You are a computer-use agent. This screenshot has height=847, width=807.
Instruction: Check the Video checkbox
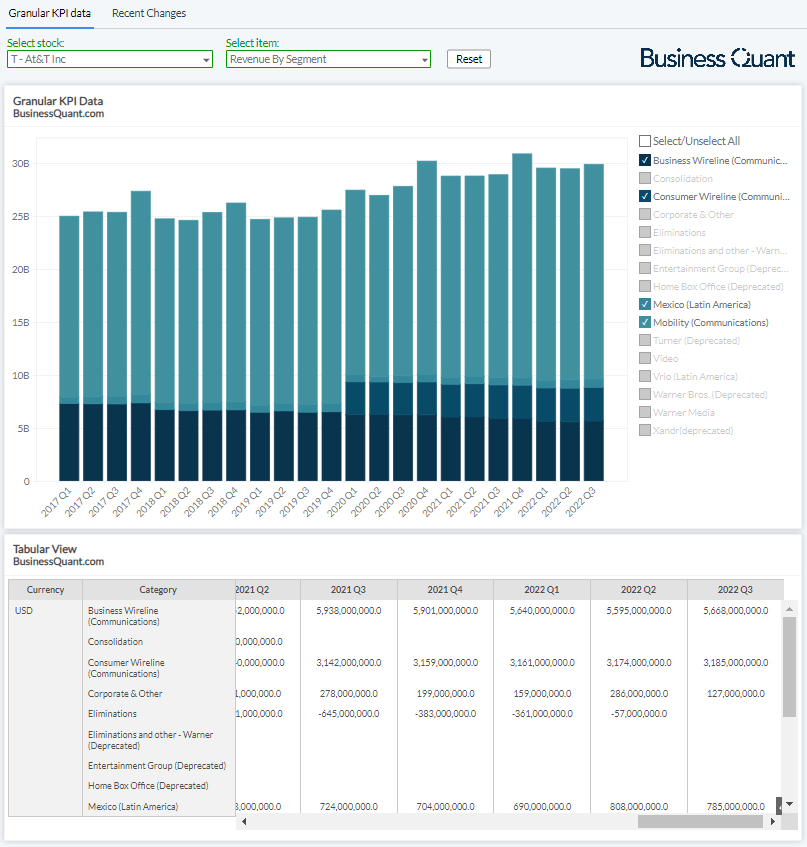pos(644,358)
